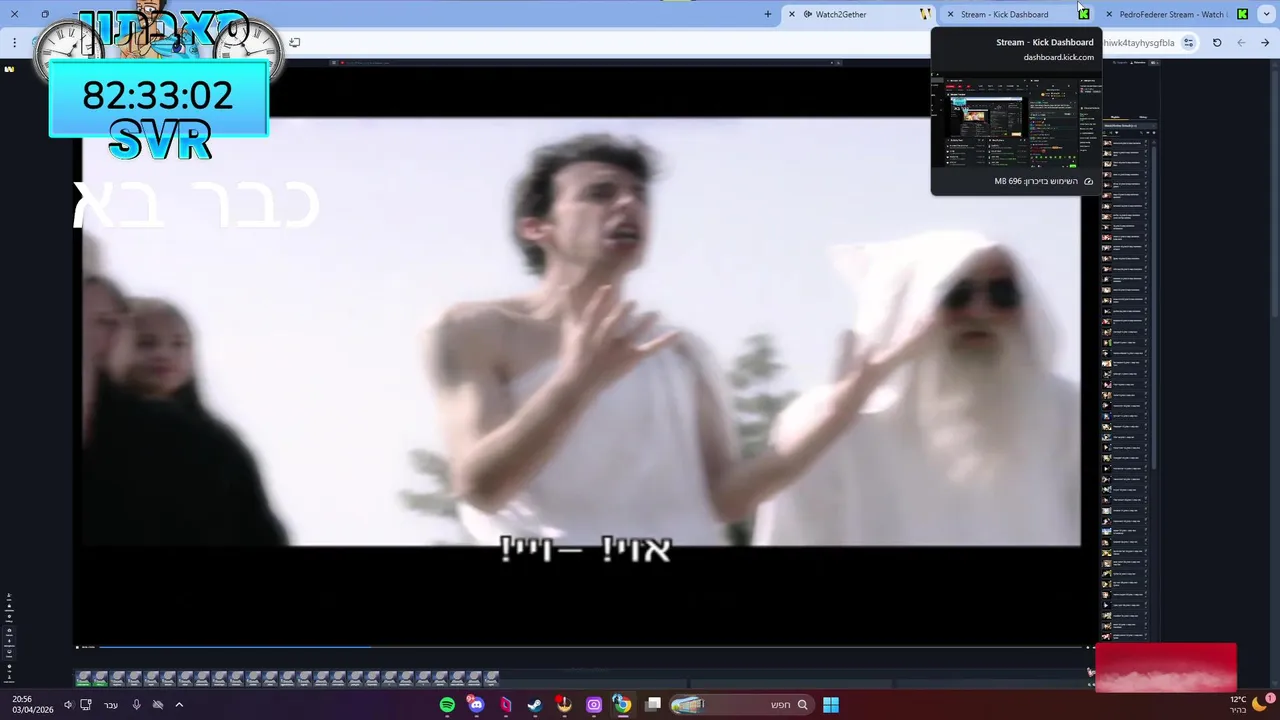Screen dimensions: 1280x720
Task: Open the volume control in system tray
Action: [x=69, y=705]
